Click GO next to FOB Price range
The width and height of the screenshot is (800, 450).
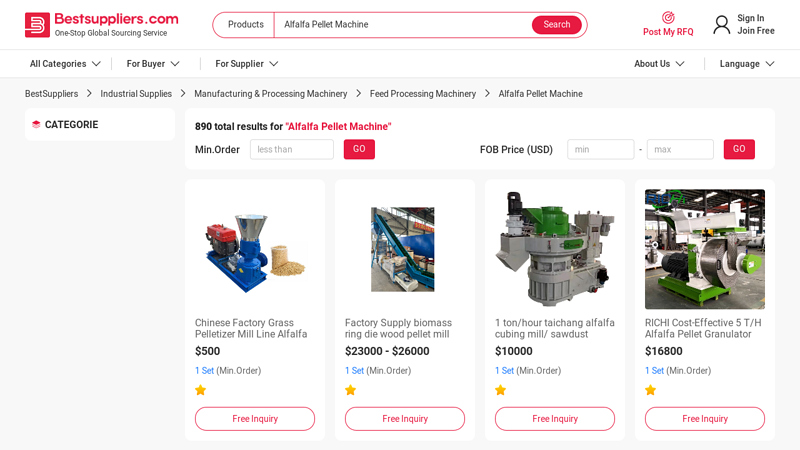(739, 149)
